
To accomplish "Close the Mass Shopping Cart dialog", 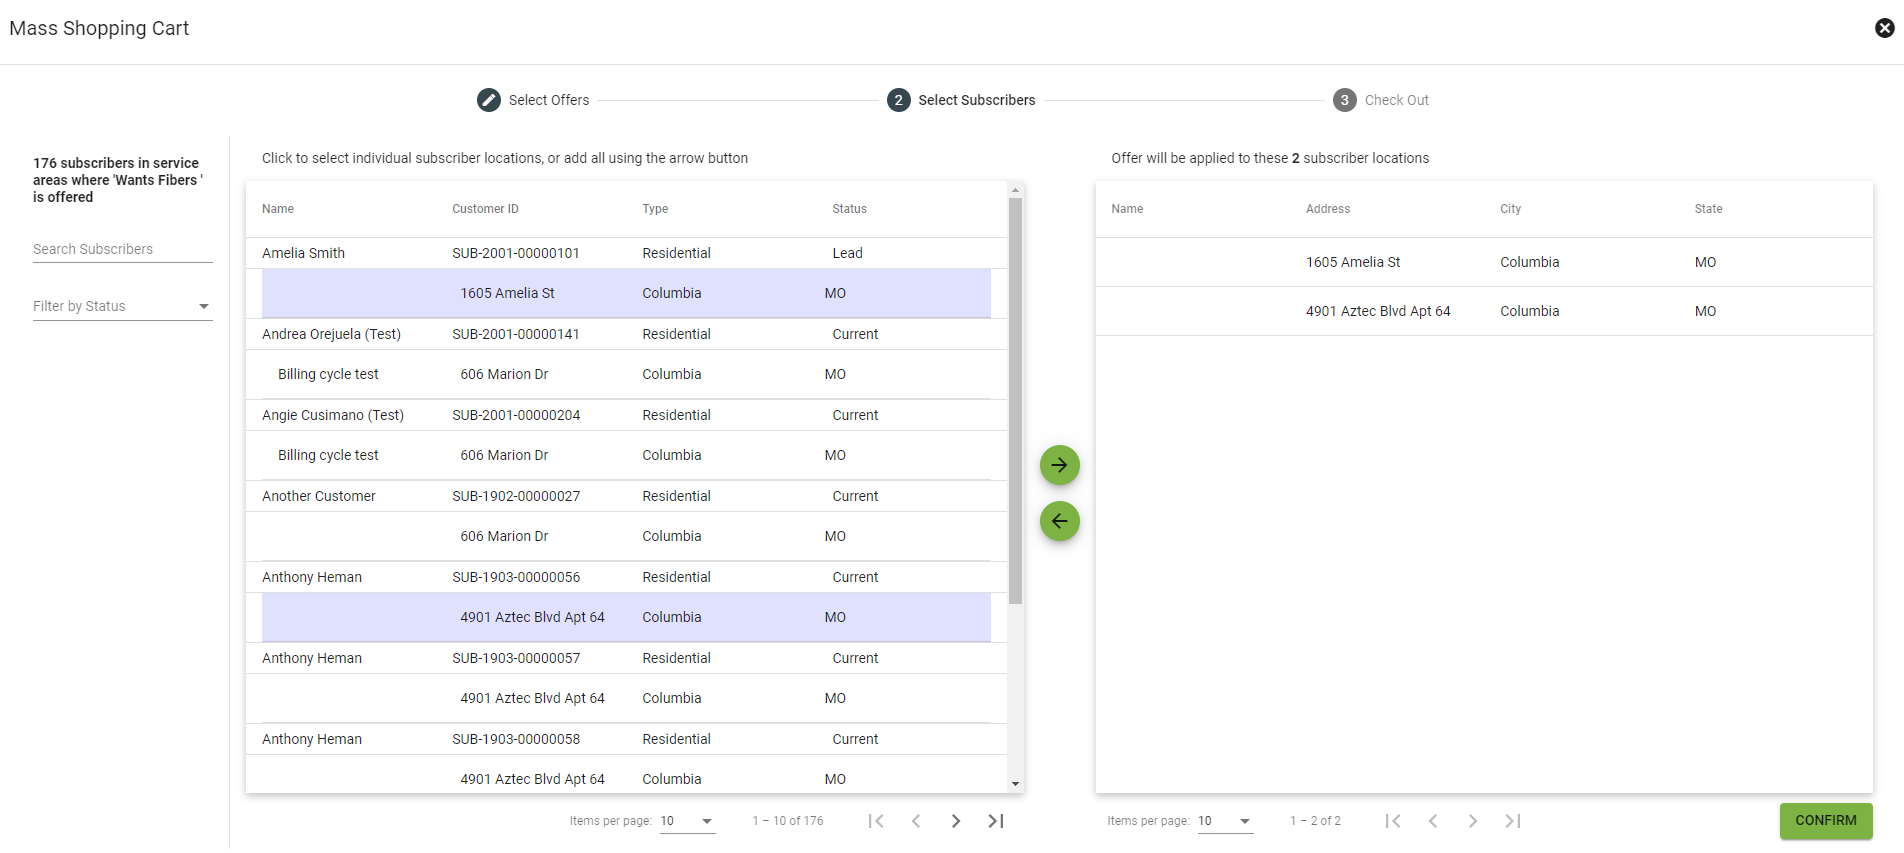I will (x=1884, y=28).
